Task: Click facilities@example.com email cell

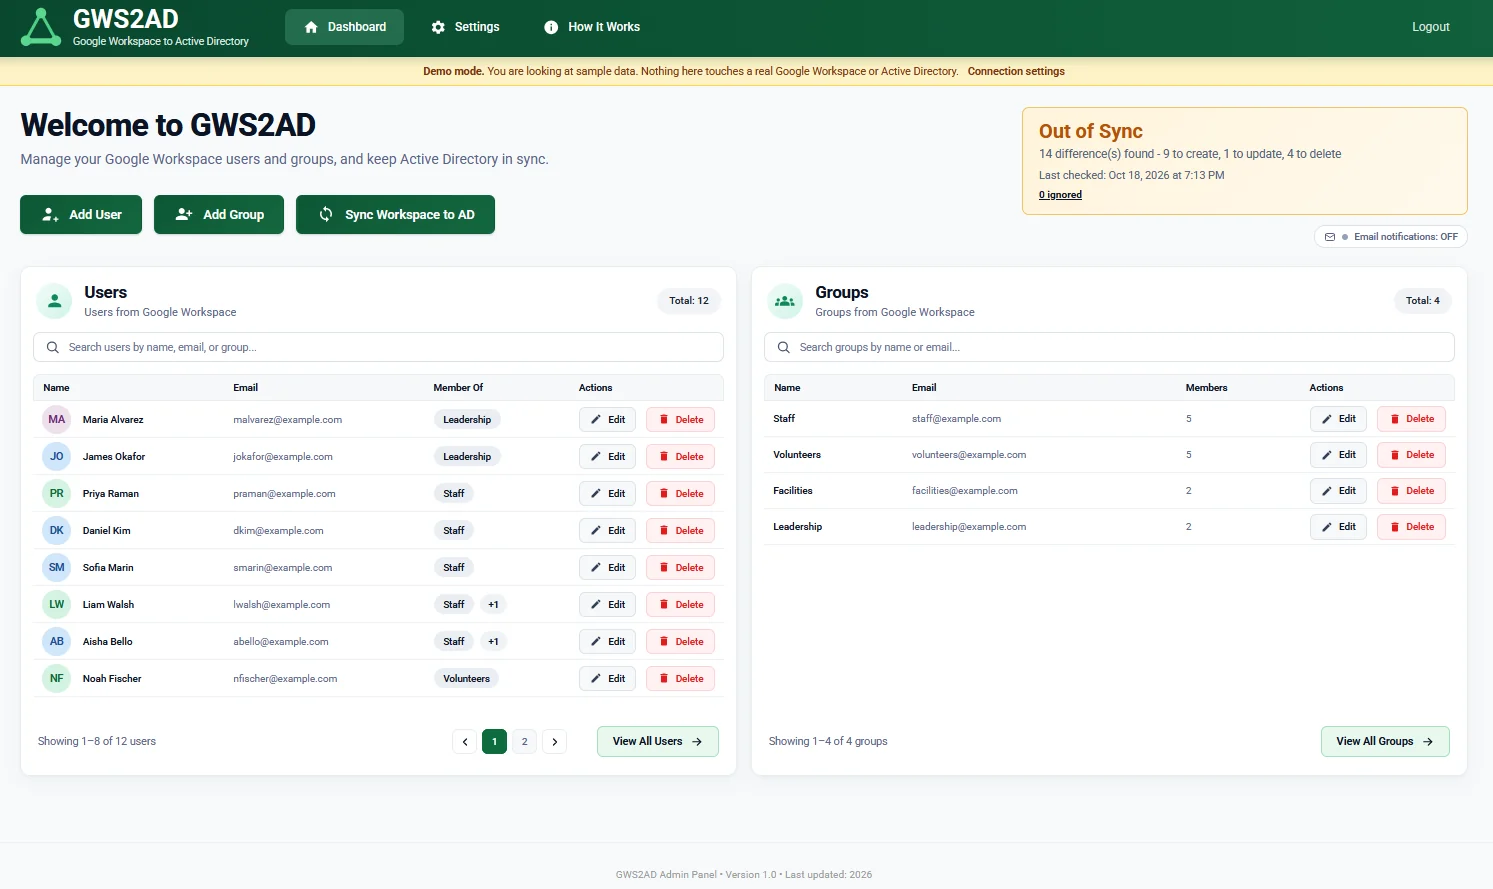Action: pyautogui.click(x=964, y=491)
